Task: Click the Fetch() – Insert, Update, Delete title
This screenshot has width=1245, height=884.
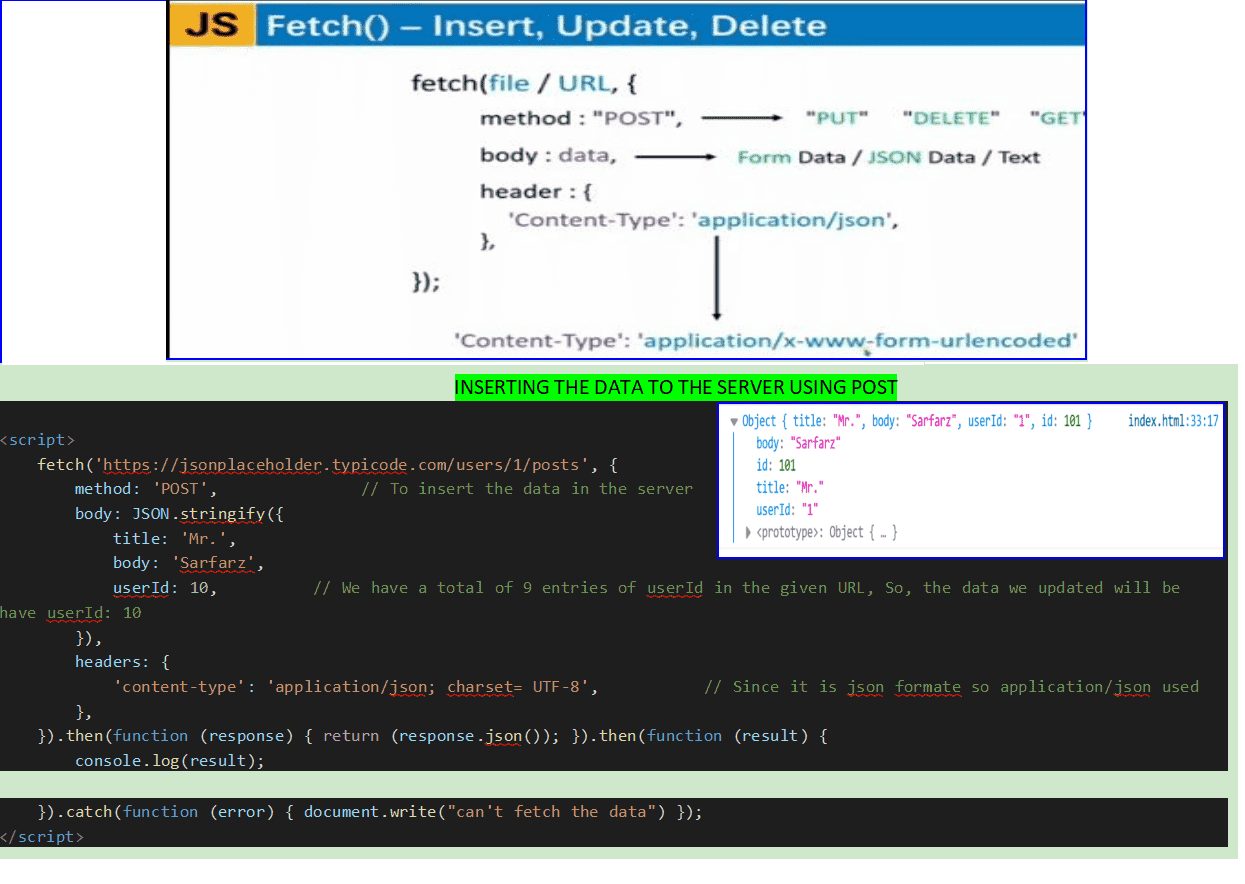Action: 546,25
